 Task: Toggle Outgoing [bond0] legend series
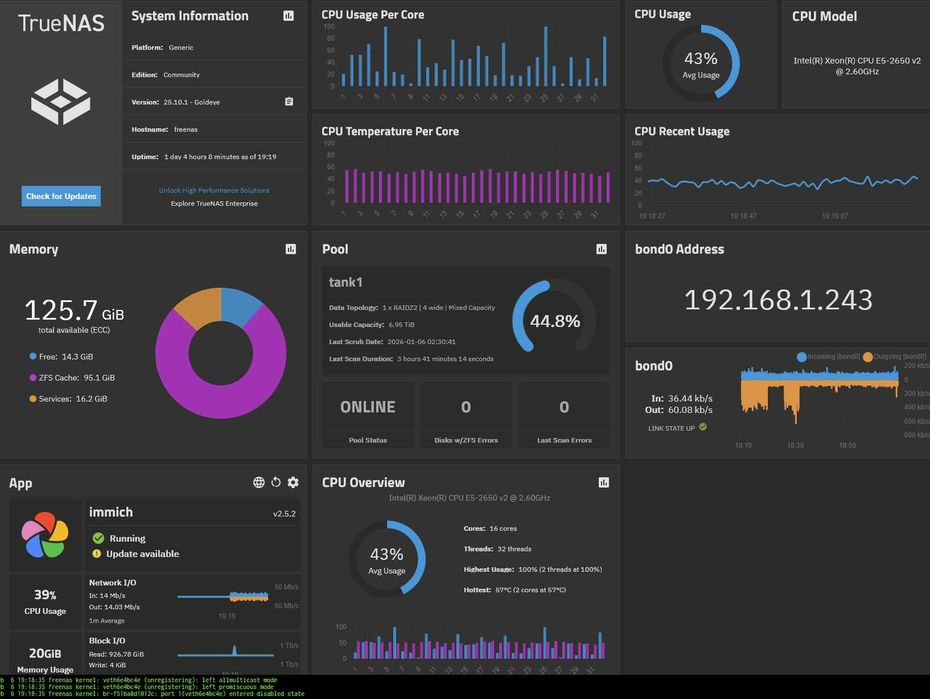point(894,356)
